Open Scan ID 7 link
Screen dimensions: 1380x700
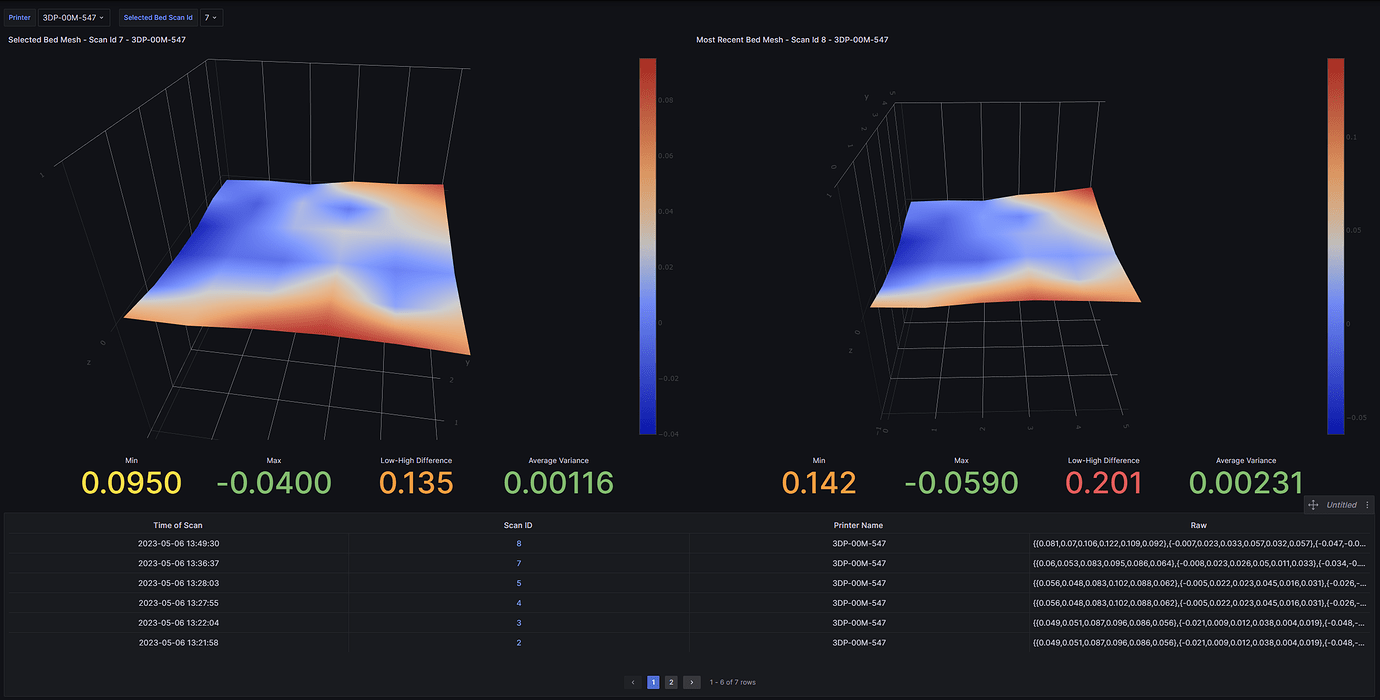(x=518, y=564)
